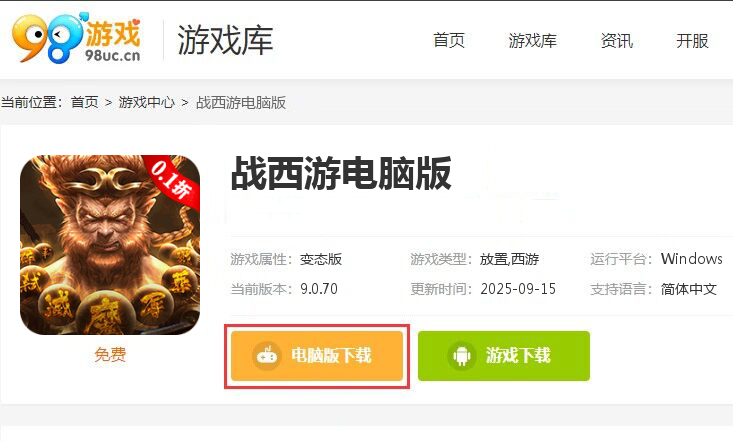The image size is (733, 441).
Task: Go to 首页 in top navigation
Action: (449, 41)
